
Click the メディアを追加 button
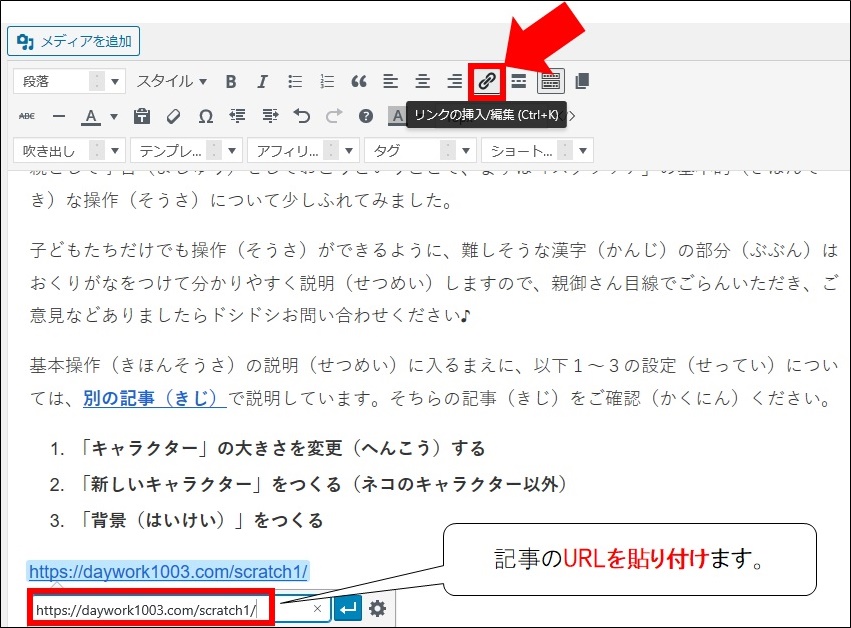click(74, 42)
